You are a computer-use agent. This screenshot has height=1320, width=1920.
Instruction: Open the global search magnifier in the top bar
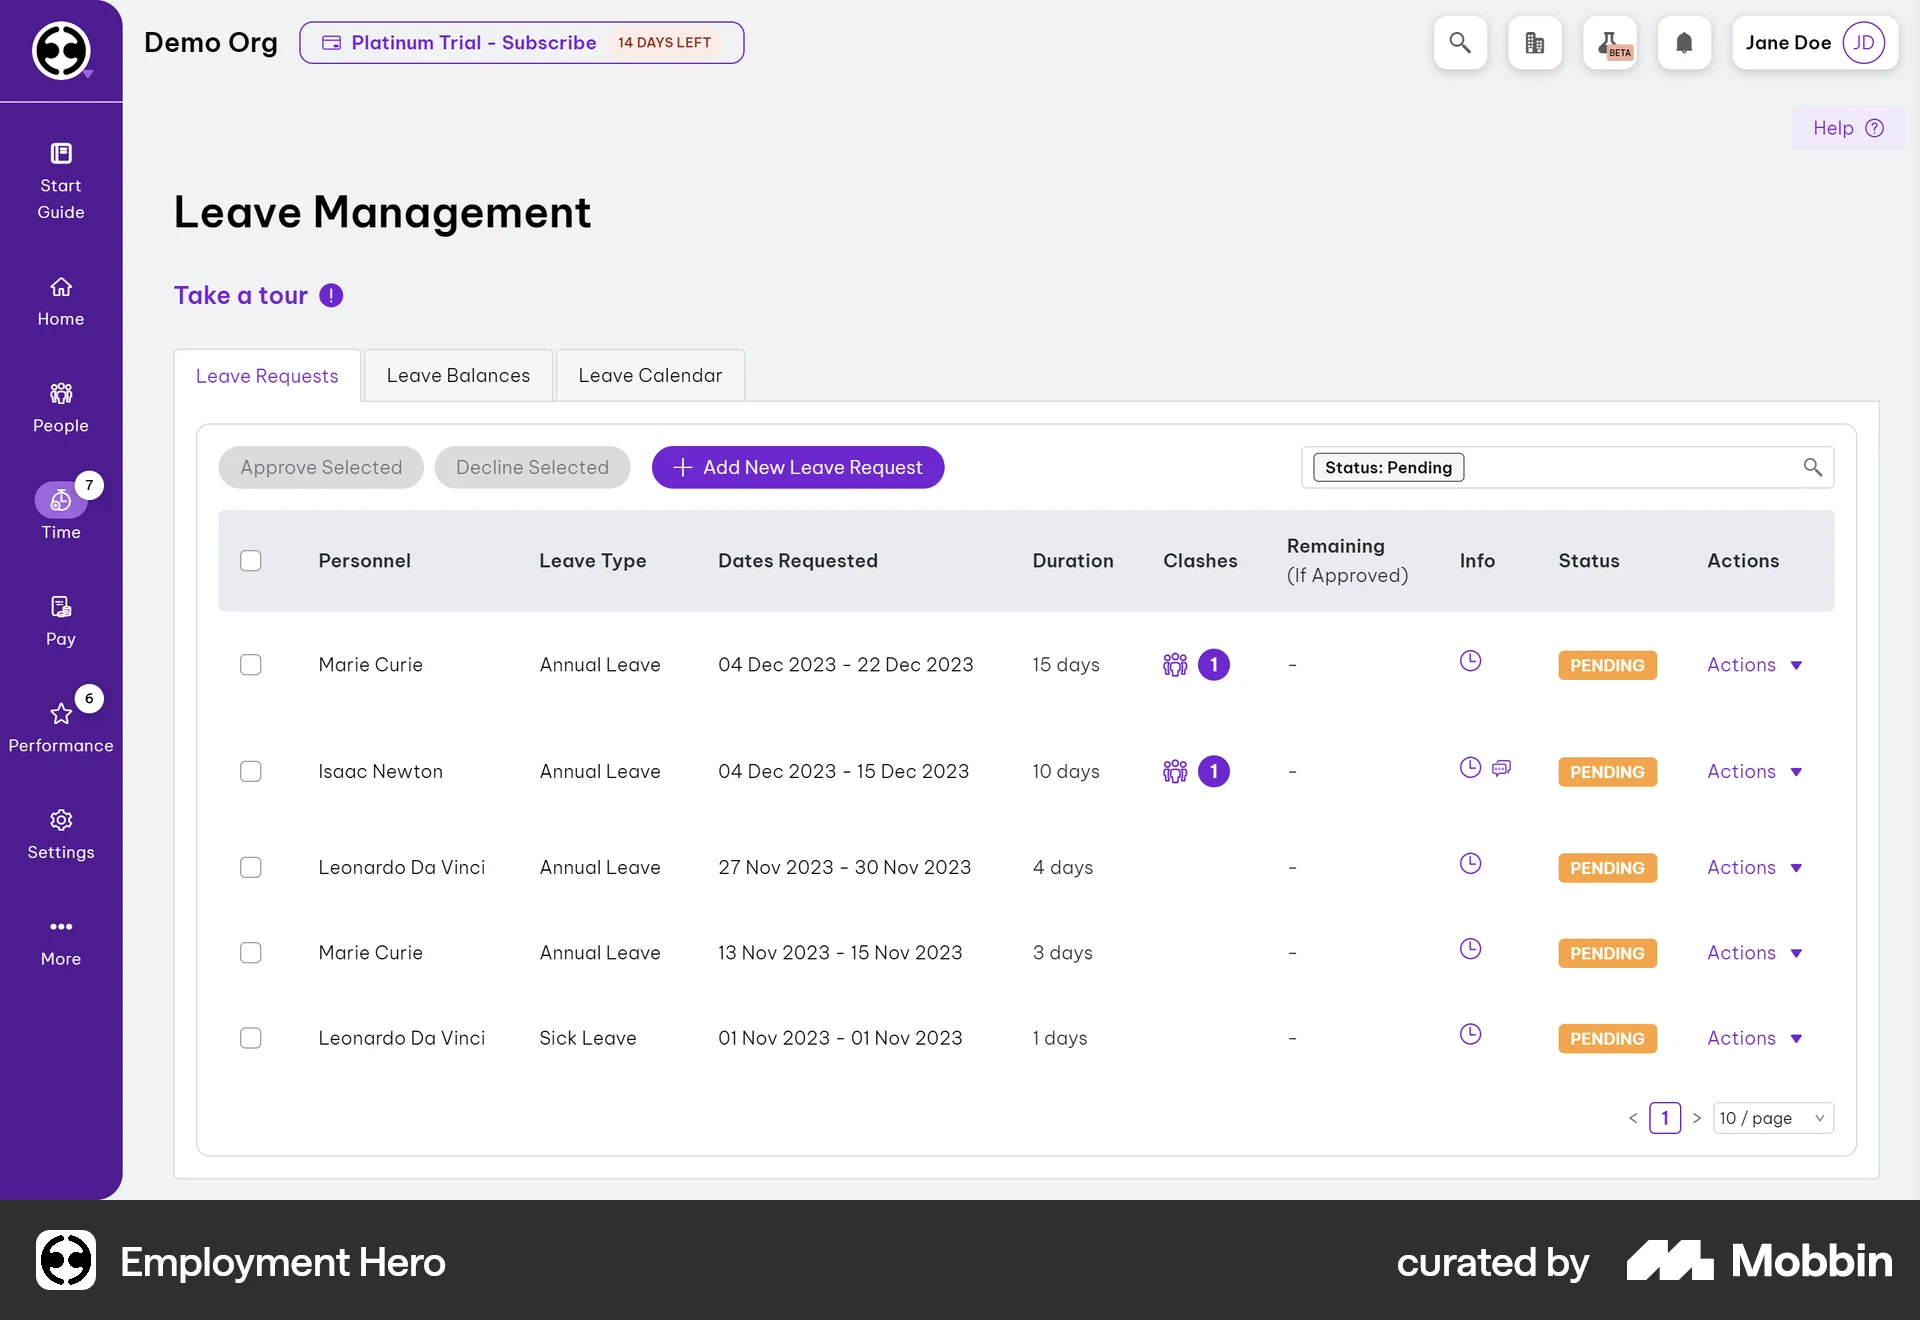pos(1460,43)
